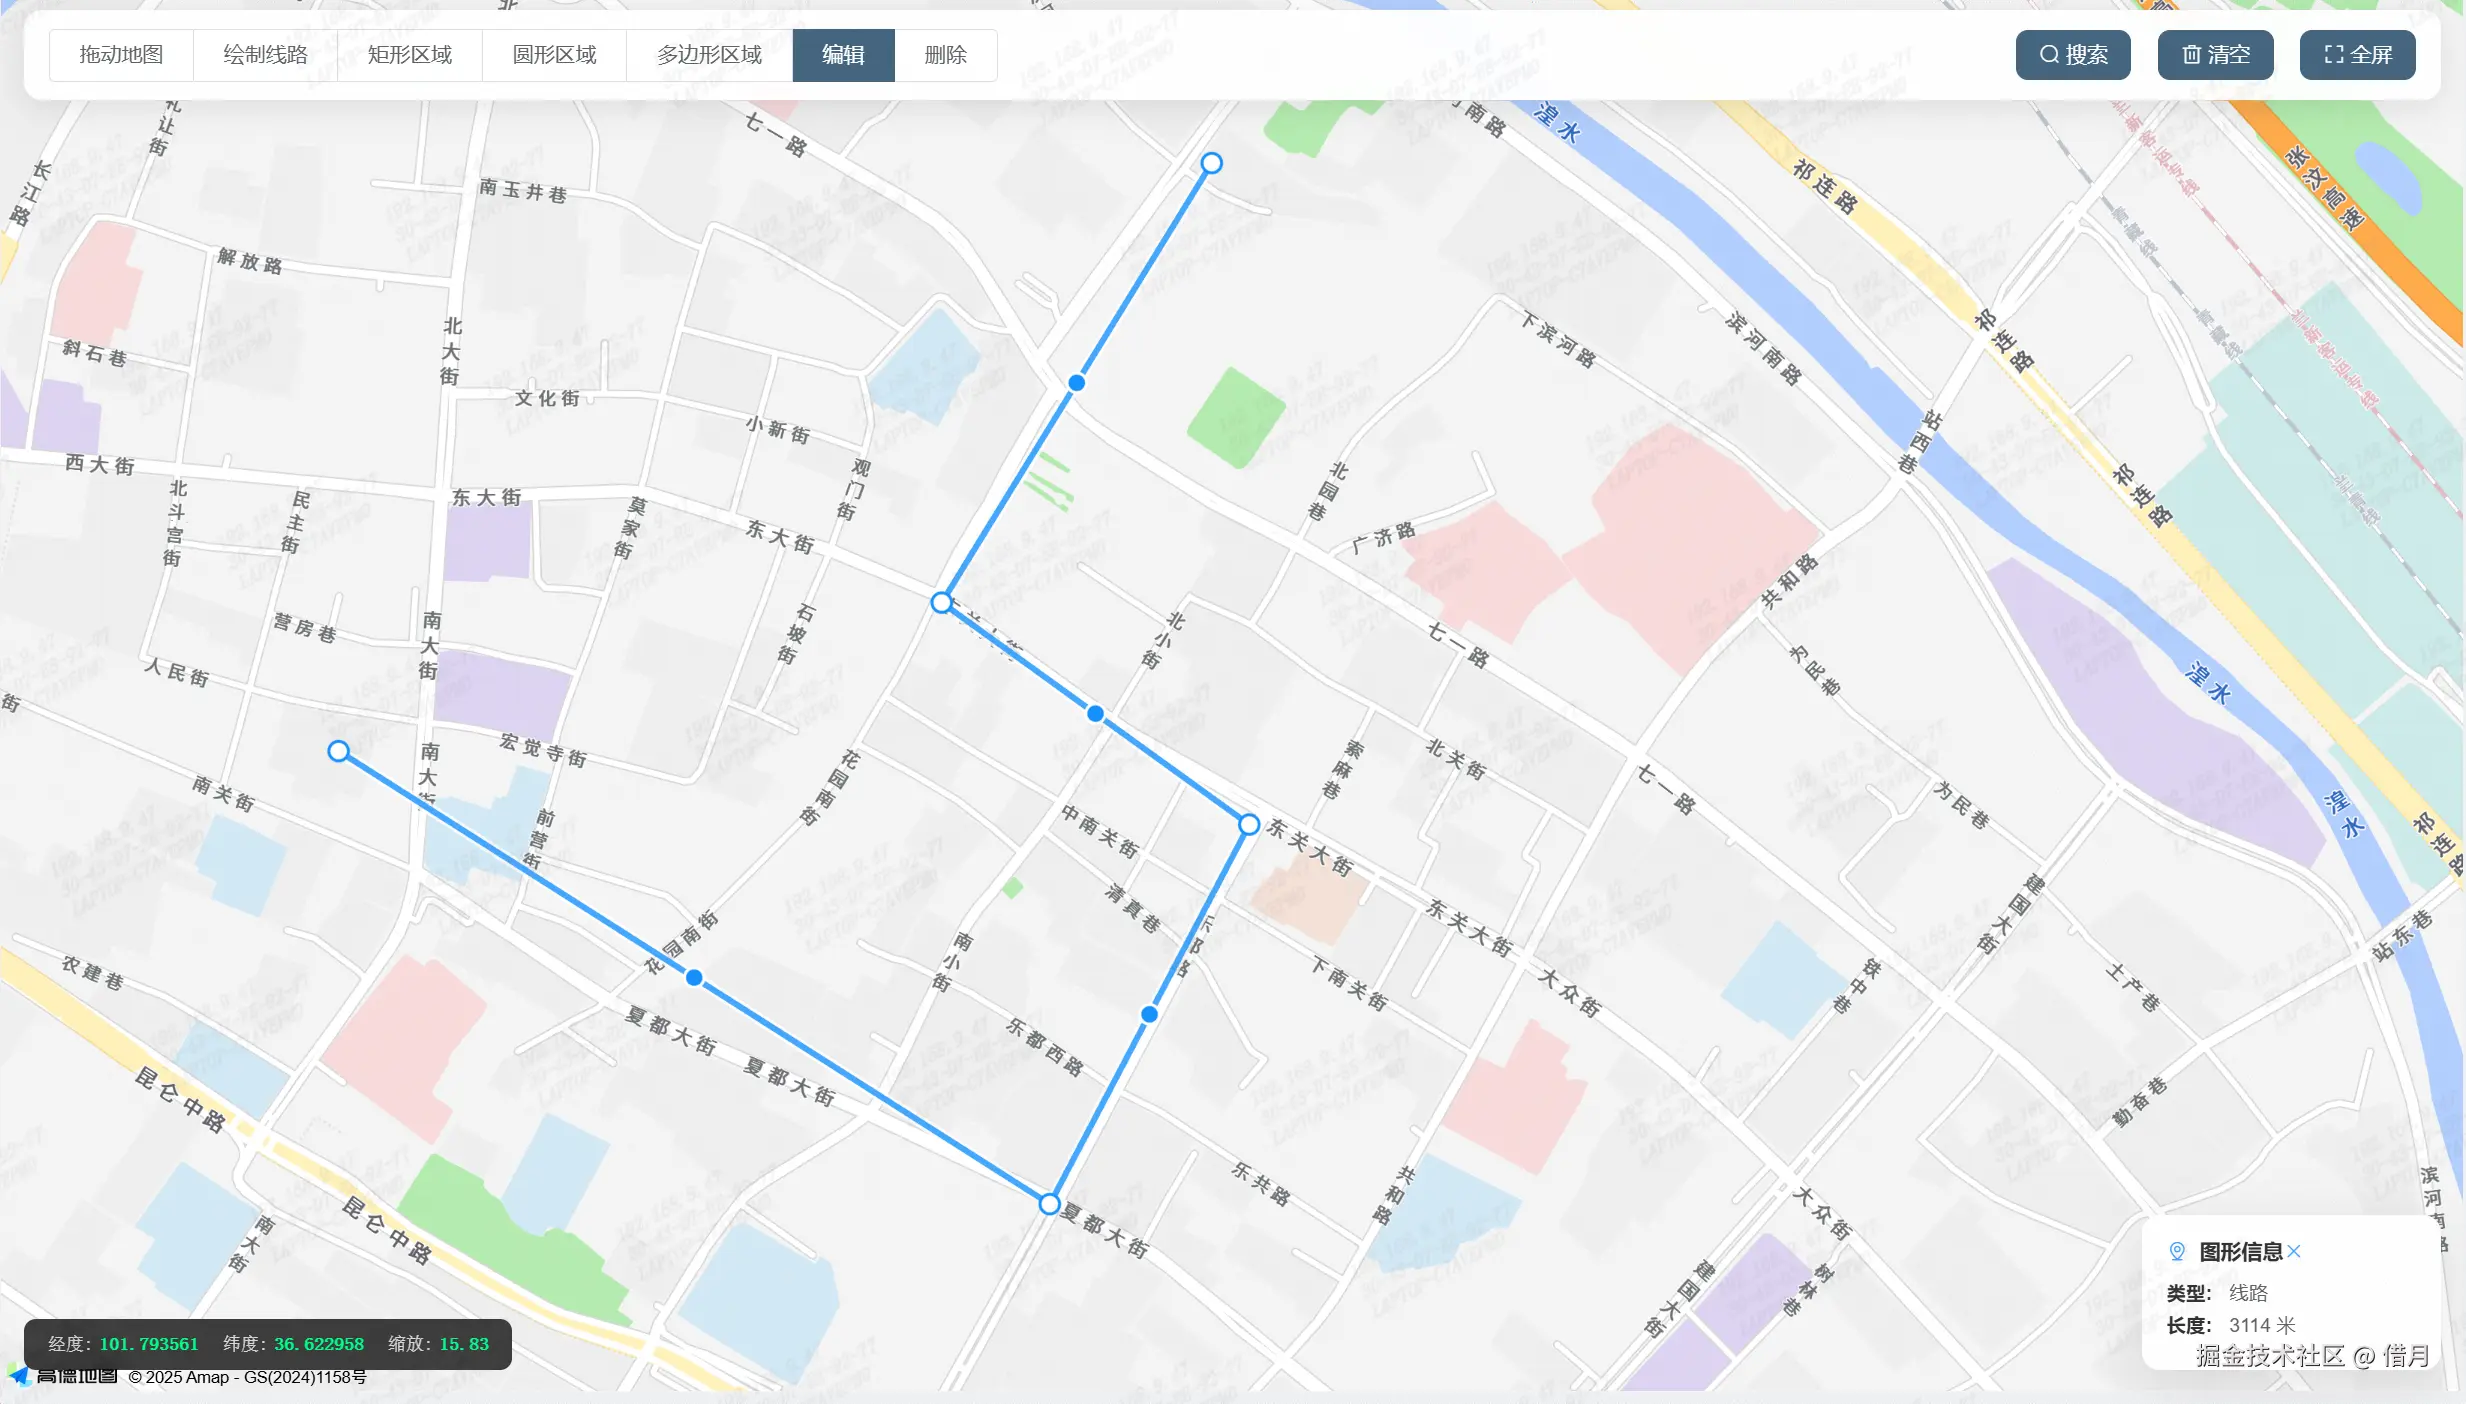The height and width of the screenshot is (1404, 2466).
Task: Enter fullscreen with the 全屏 button
Action: click(2357, 55)
